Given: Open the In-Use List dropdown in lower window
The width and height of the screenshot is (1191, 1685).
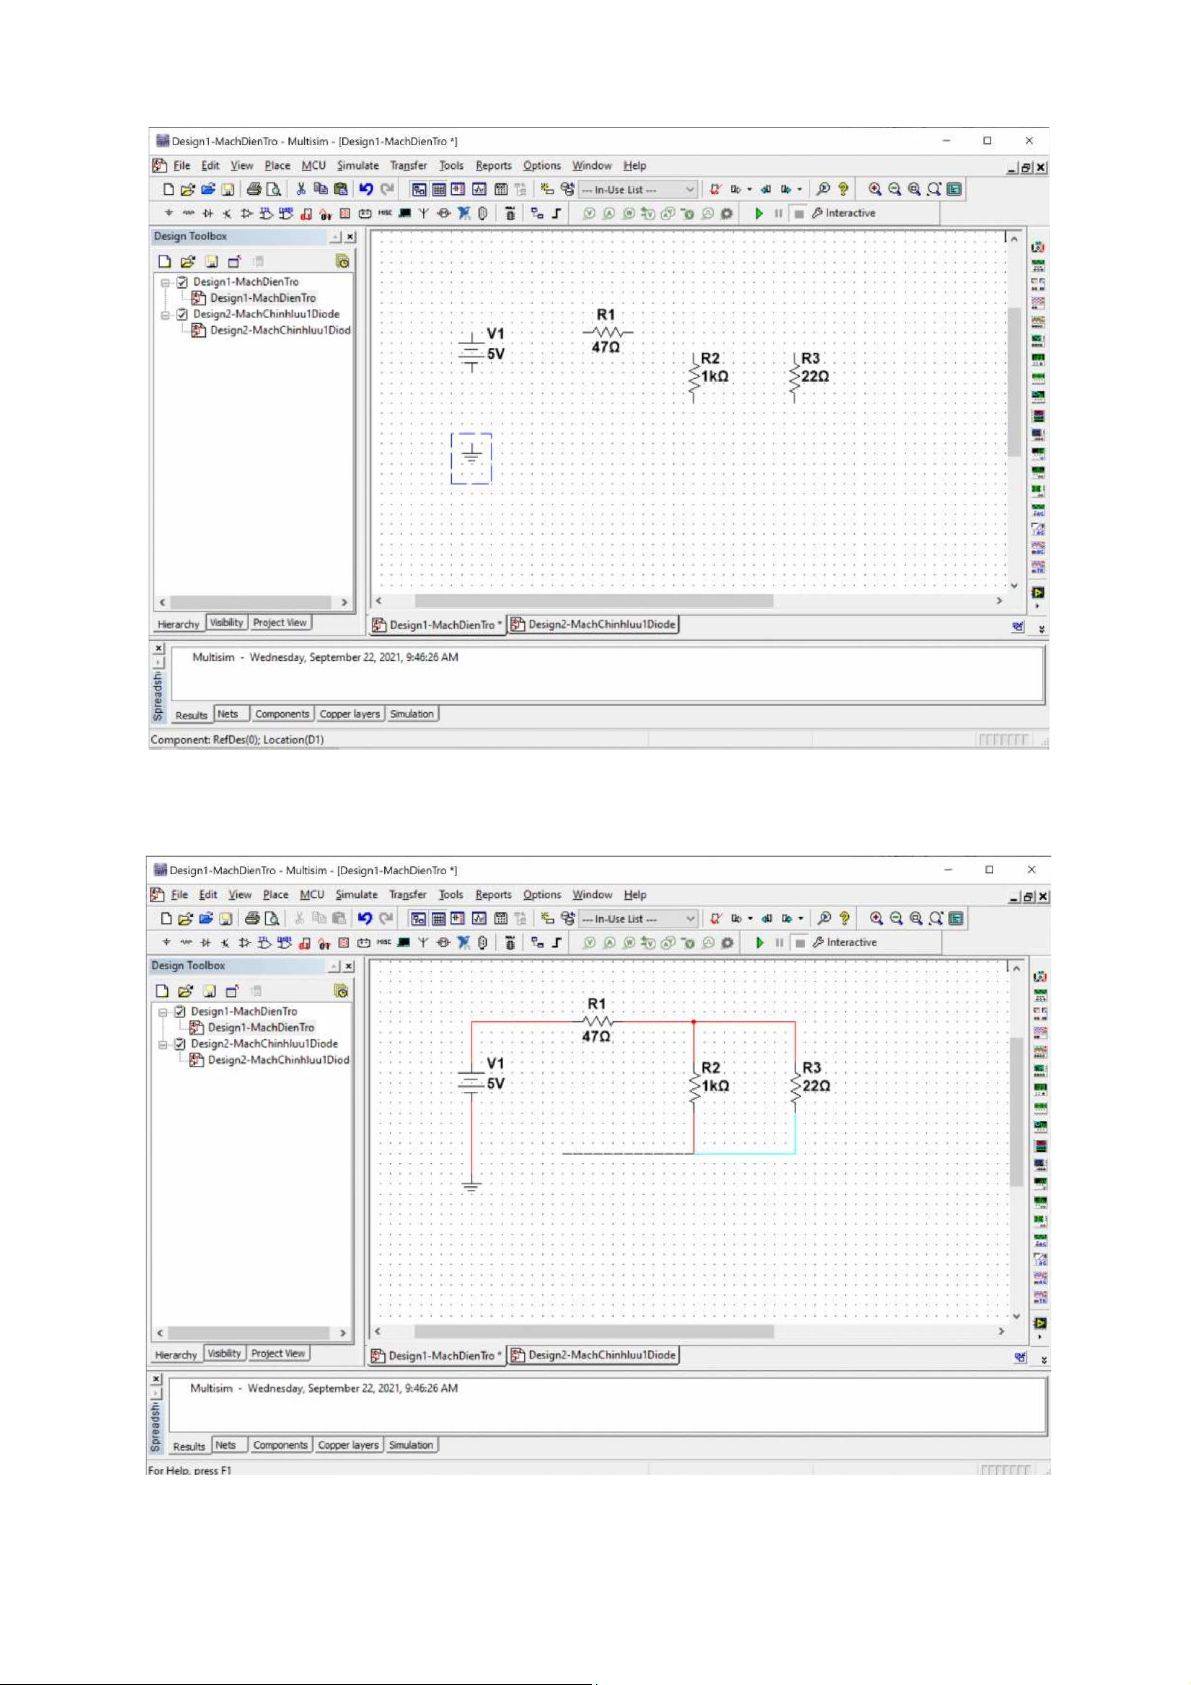Looking at the screenshot, I should (x=689, y=918).
